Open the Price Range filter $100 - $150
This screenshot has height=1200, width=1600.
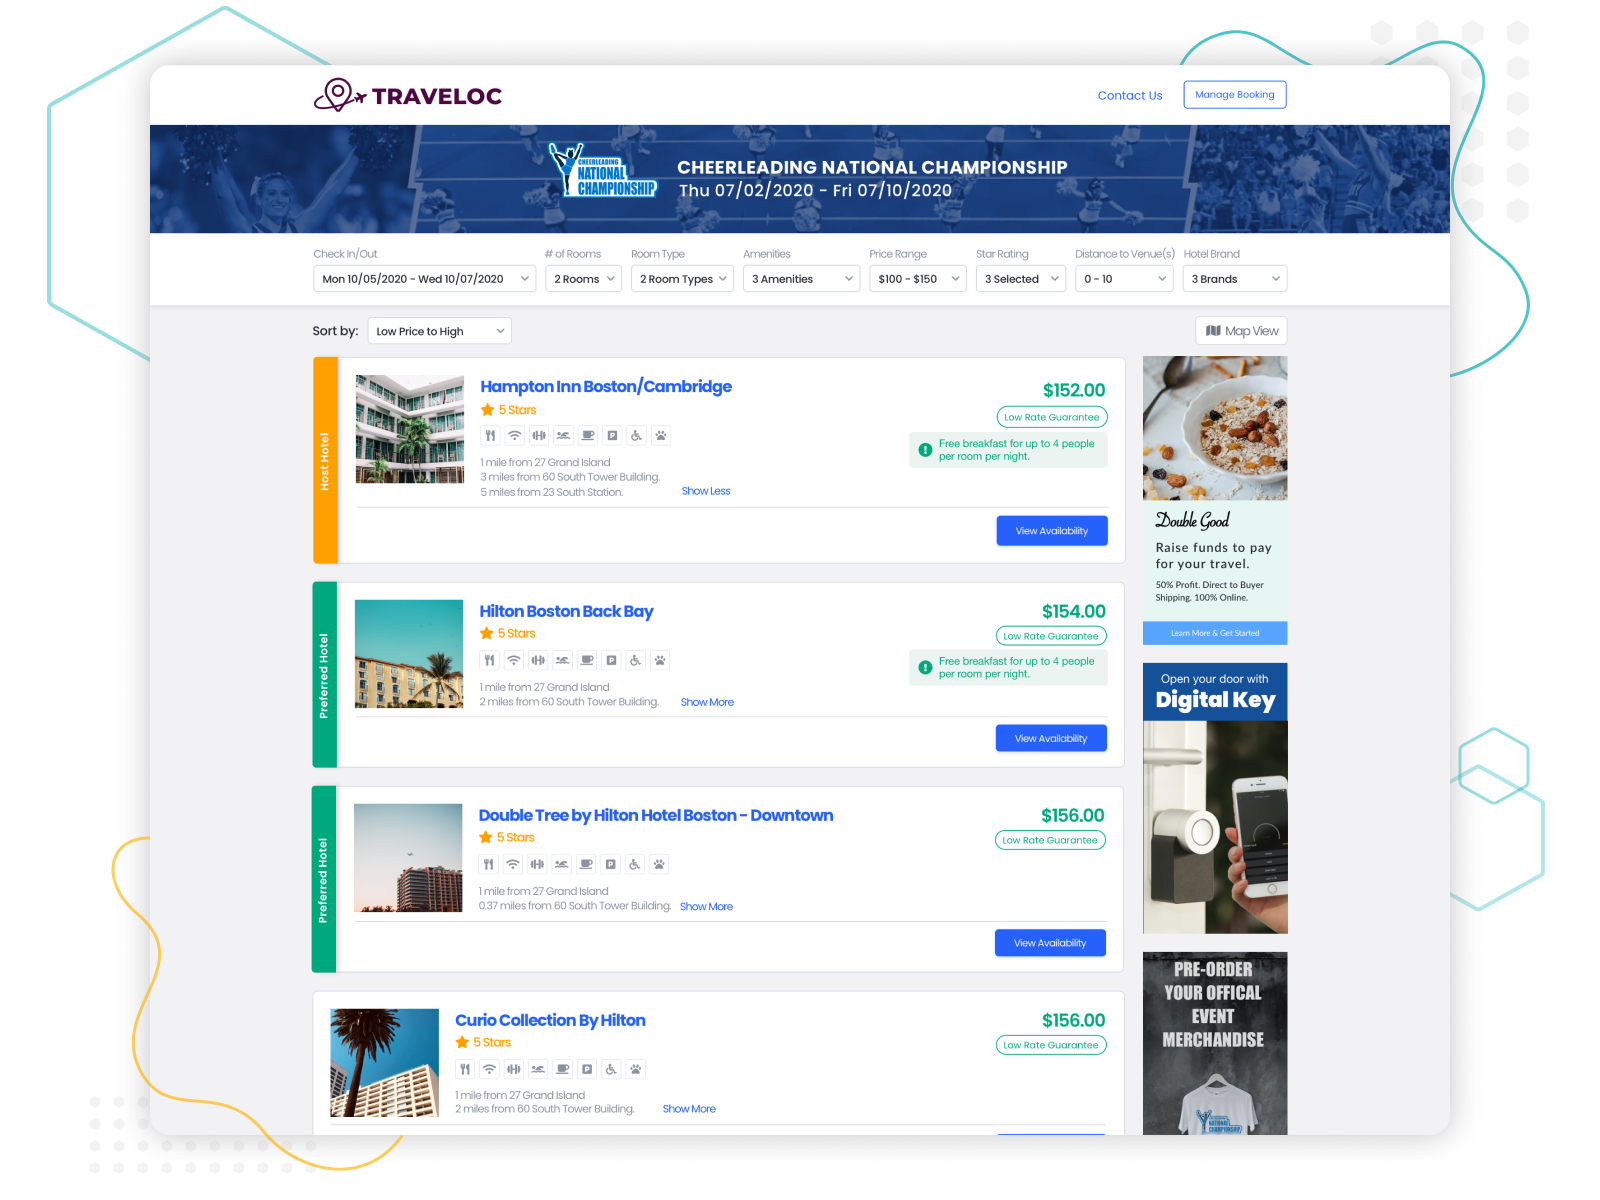[917, 278]
